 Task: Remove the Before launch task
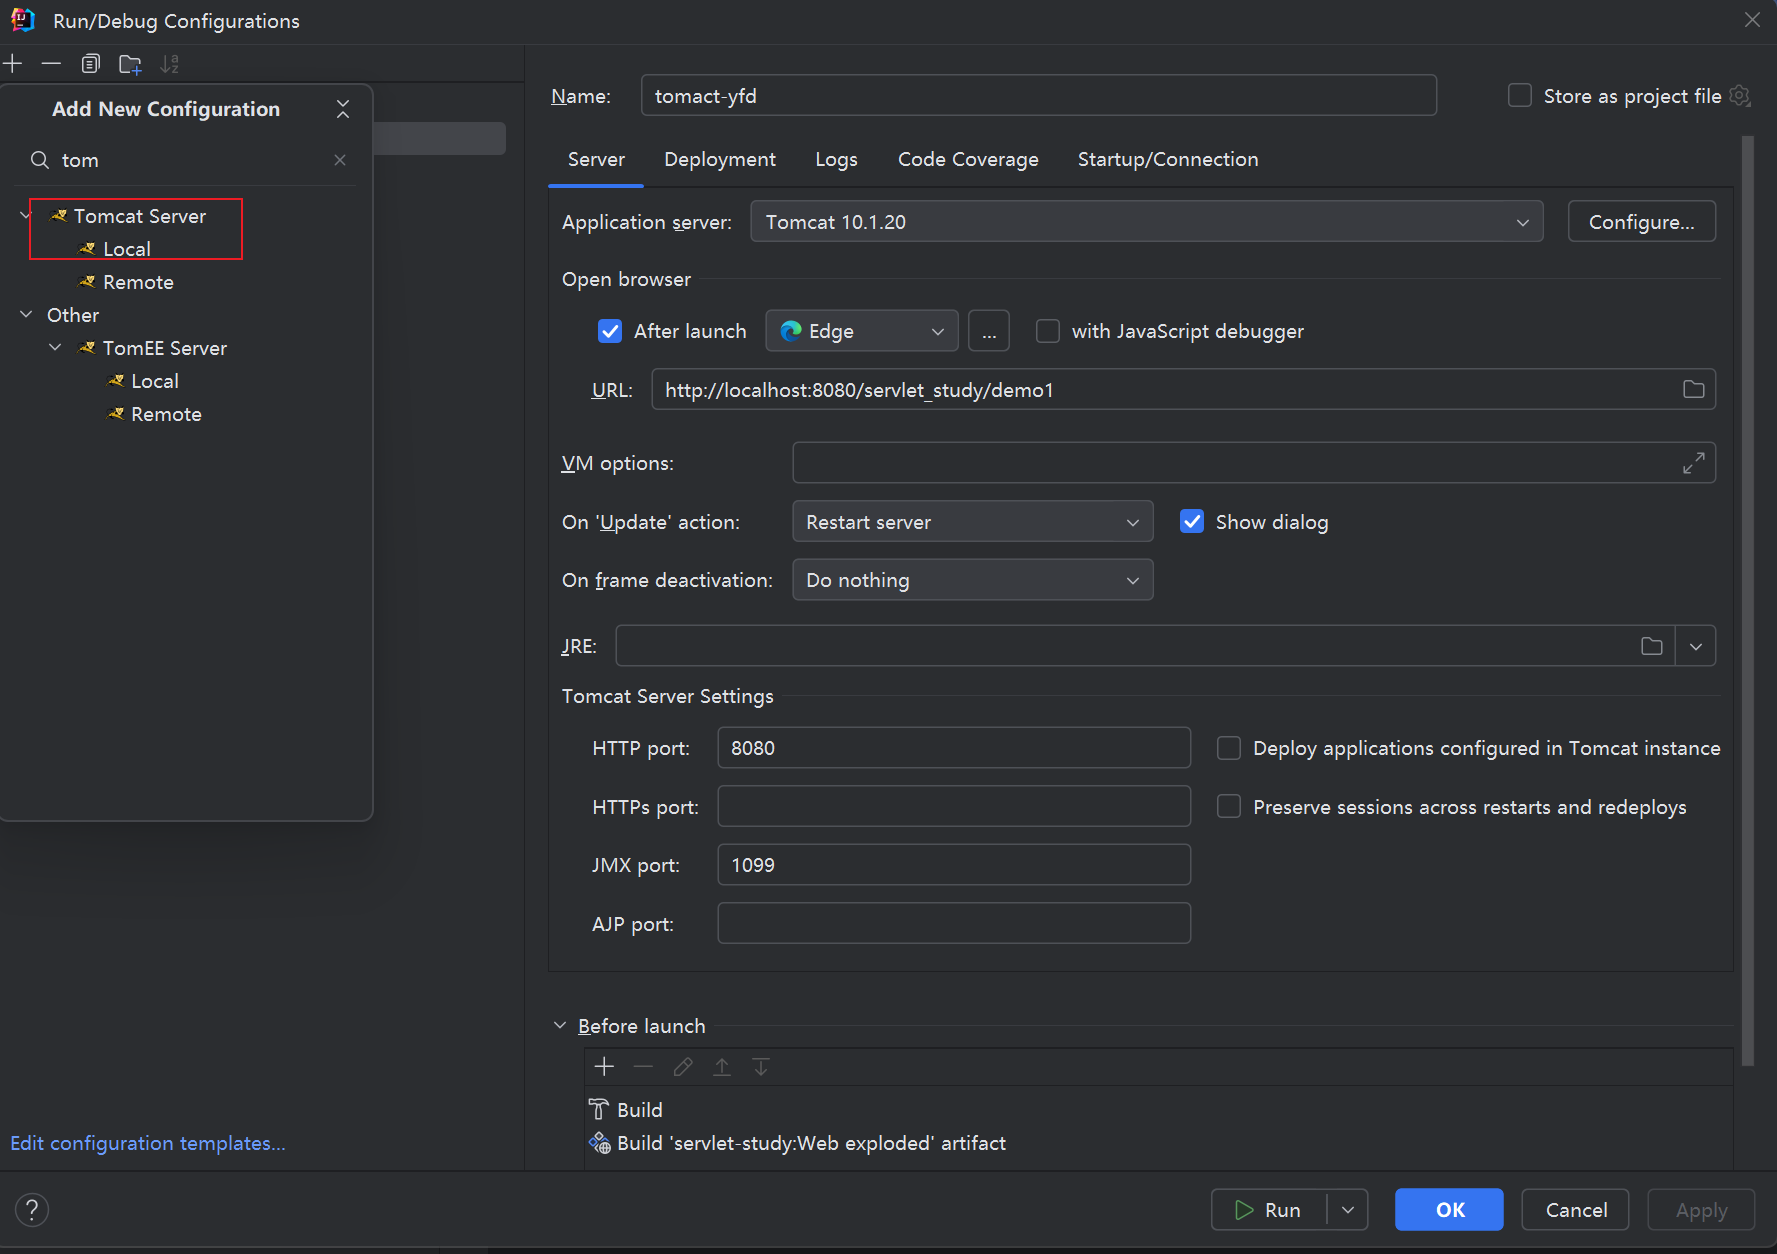click(x=643, y=1067)
